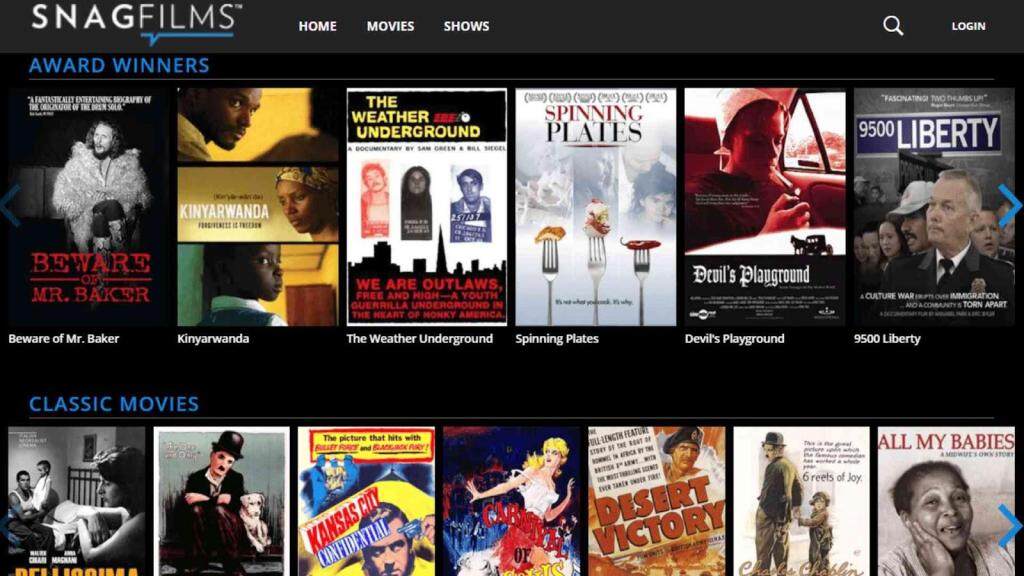Open the Kansas City Confidential poster
Image resolution: width=1024 pixels, height=576 pixels.
[x=366, y=502]
